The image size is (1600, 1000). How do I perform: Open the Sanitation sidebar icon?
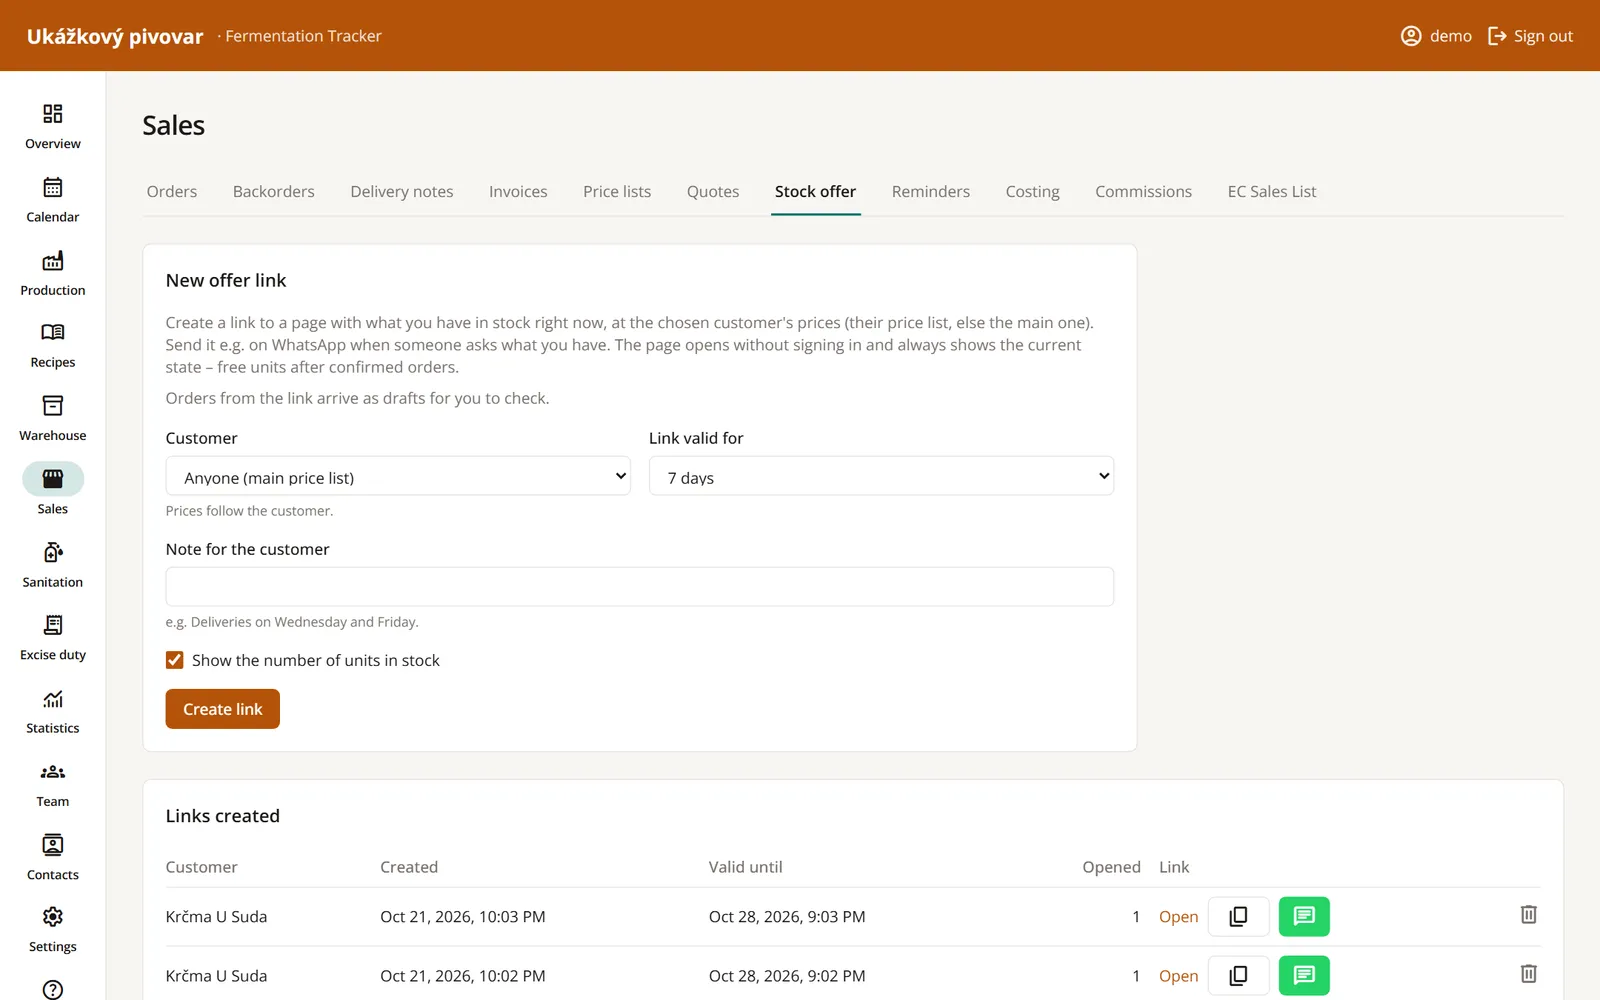(53, 552)
